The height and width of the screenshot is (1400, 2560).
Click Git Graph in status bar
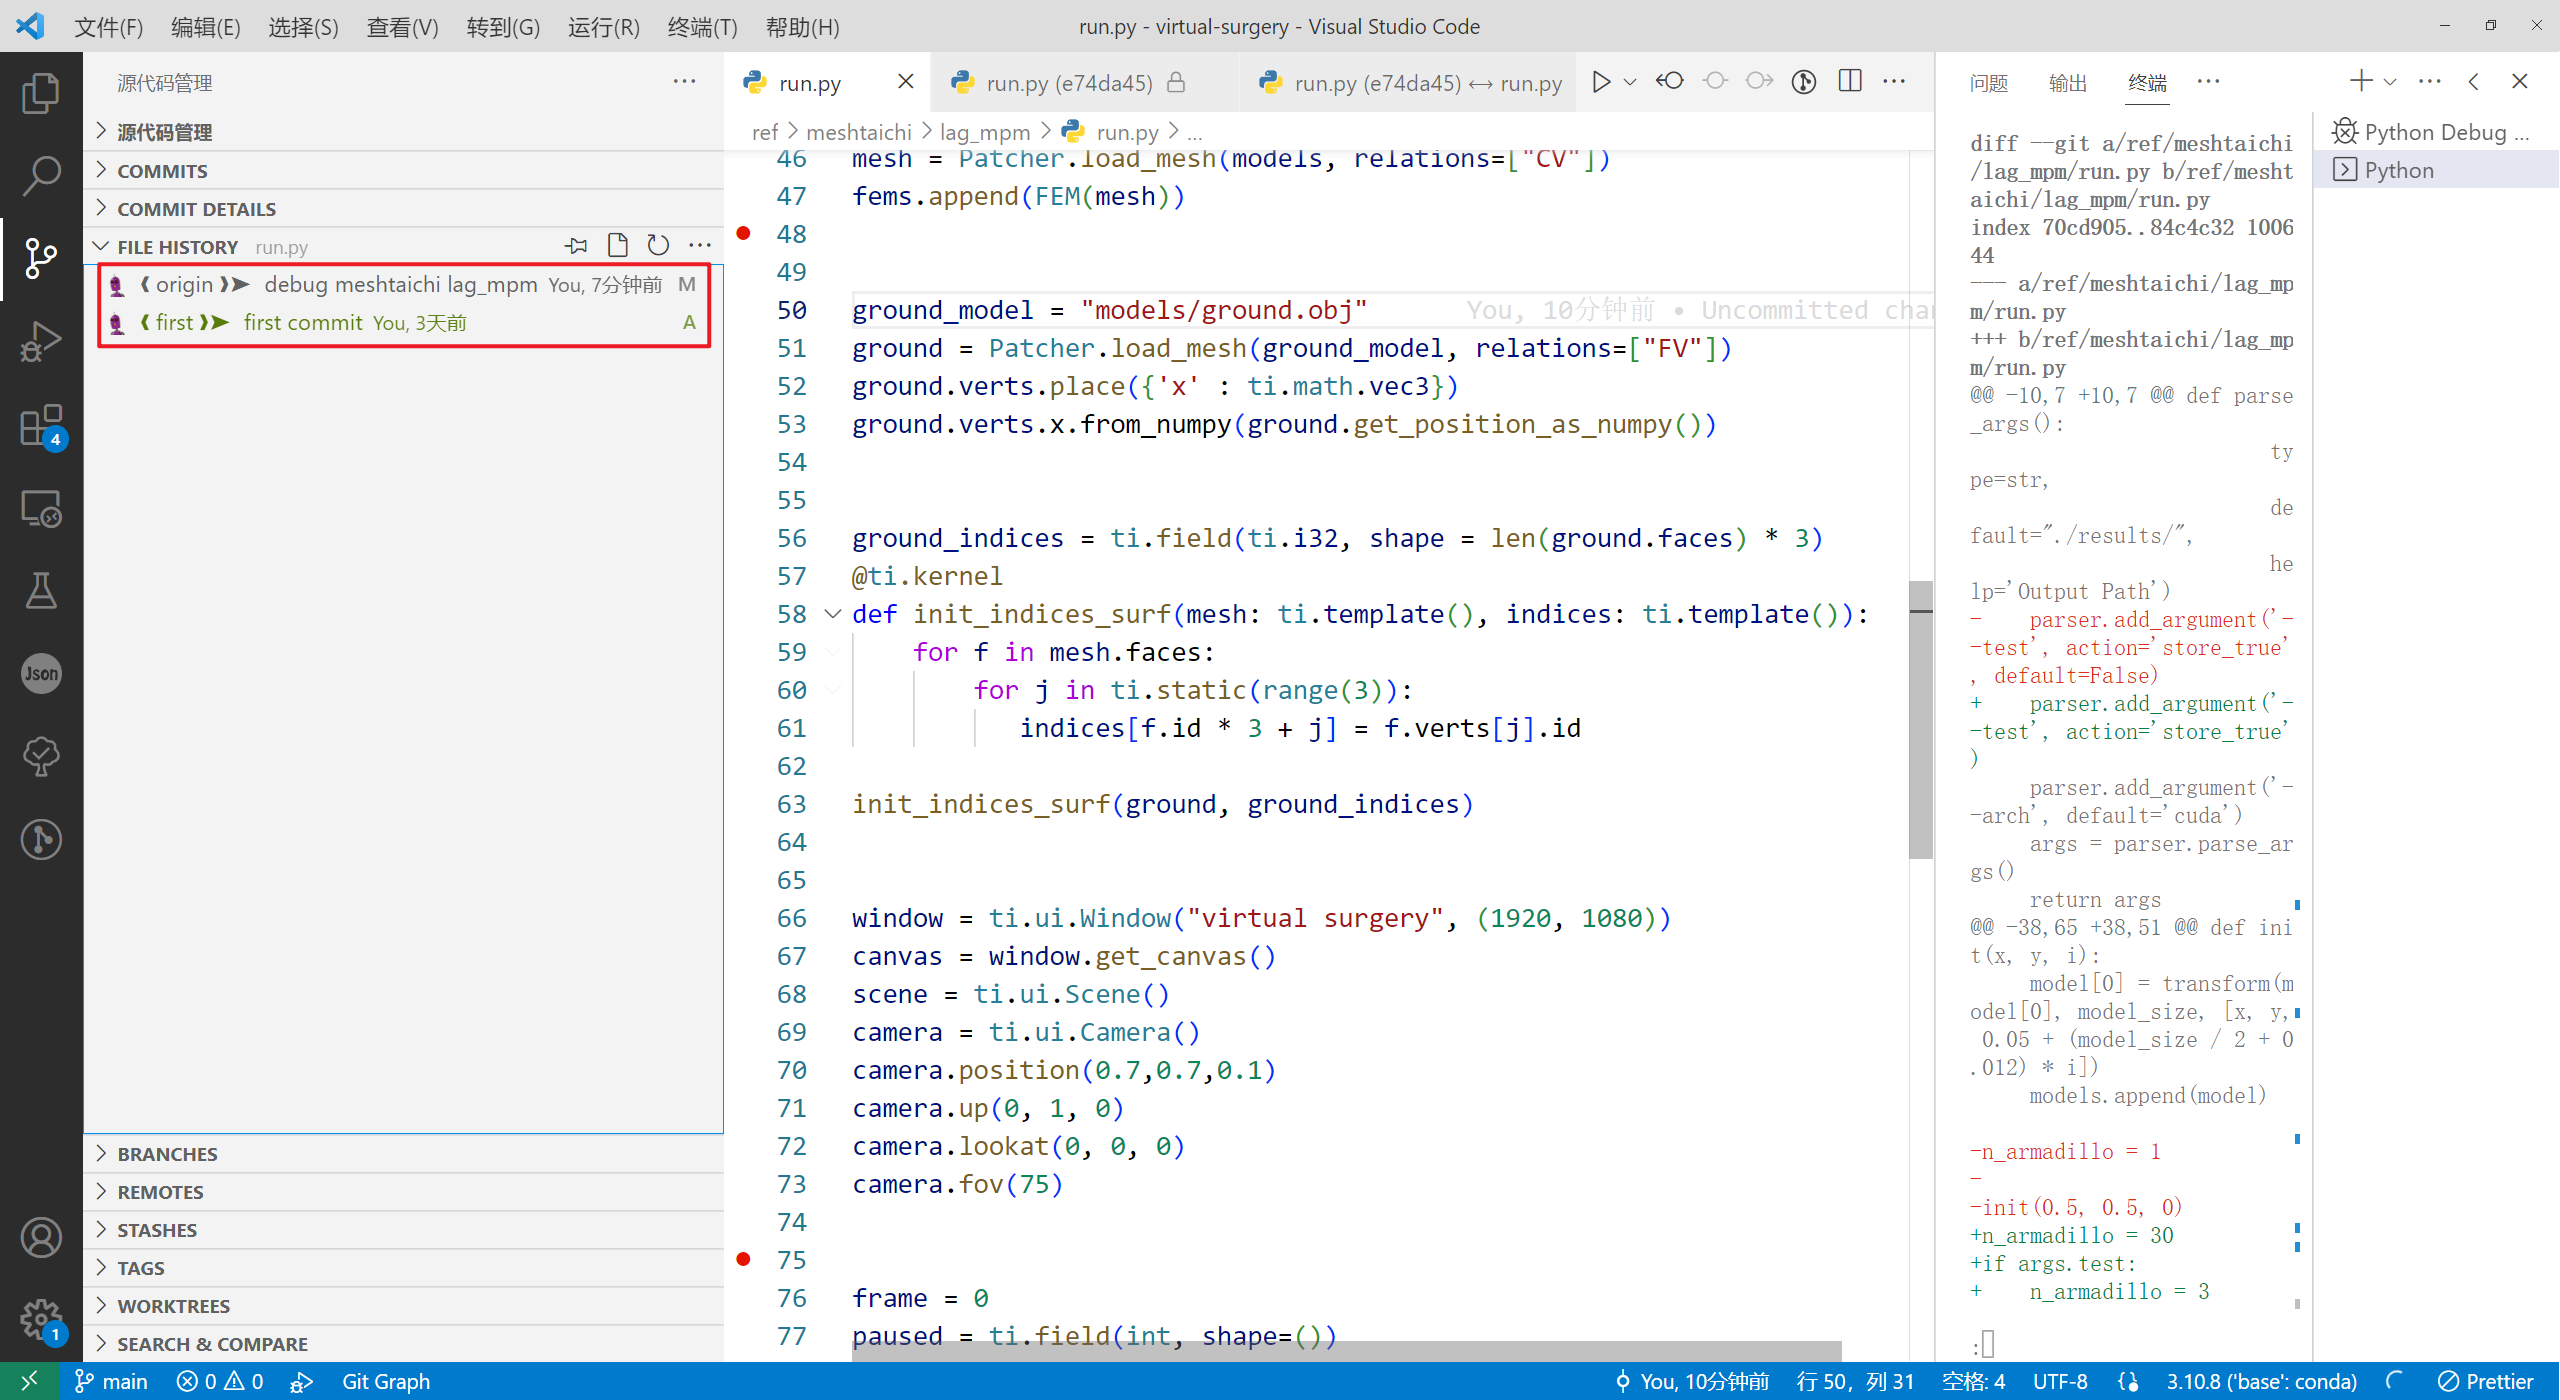point(386,1381)
